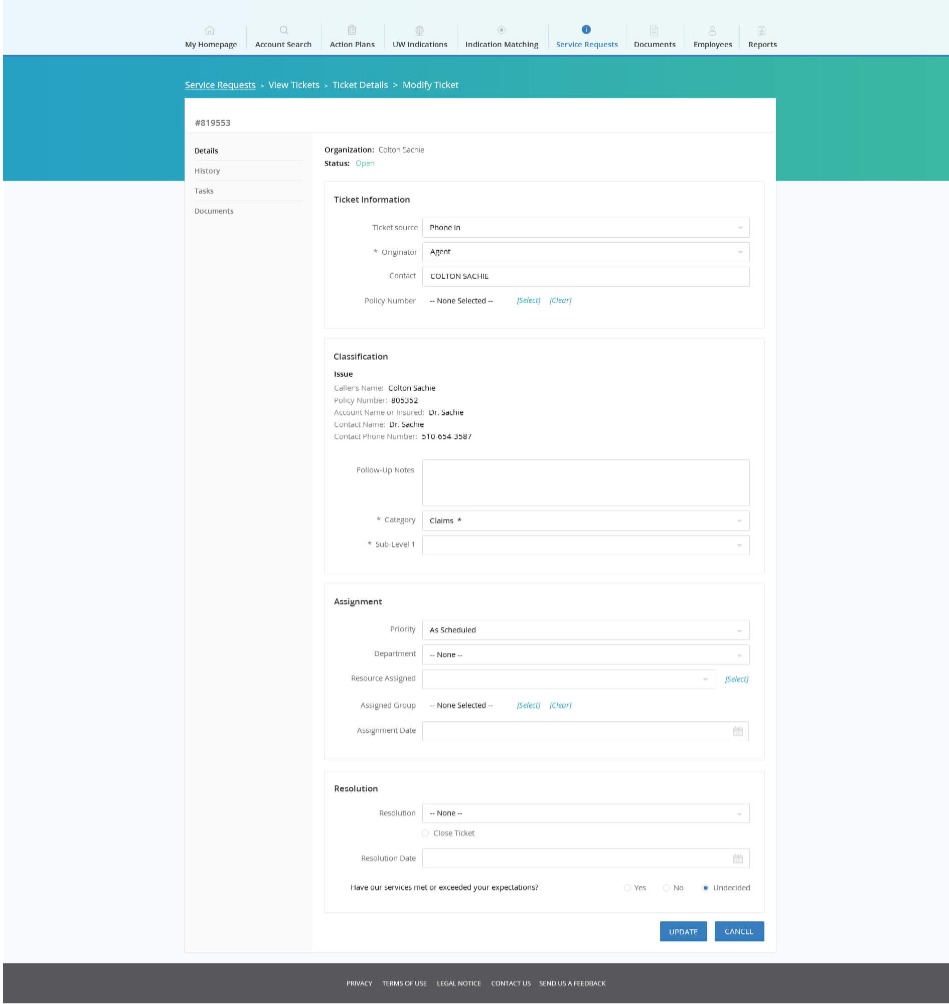Click Select link for Assigned Group

click(x=528, y=705)
